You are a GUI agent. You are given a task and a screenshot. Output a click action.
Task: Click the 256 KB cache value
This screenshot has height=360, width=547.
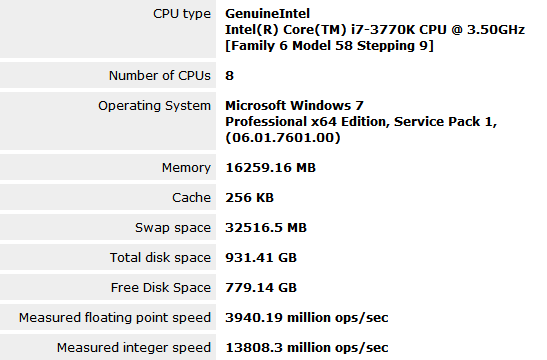(249, 198)
